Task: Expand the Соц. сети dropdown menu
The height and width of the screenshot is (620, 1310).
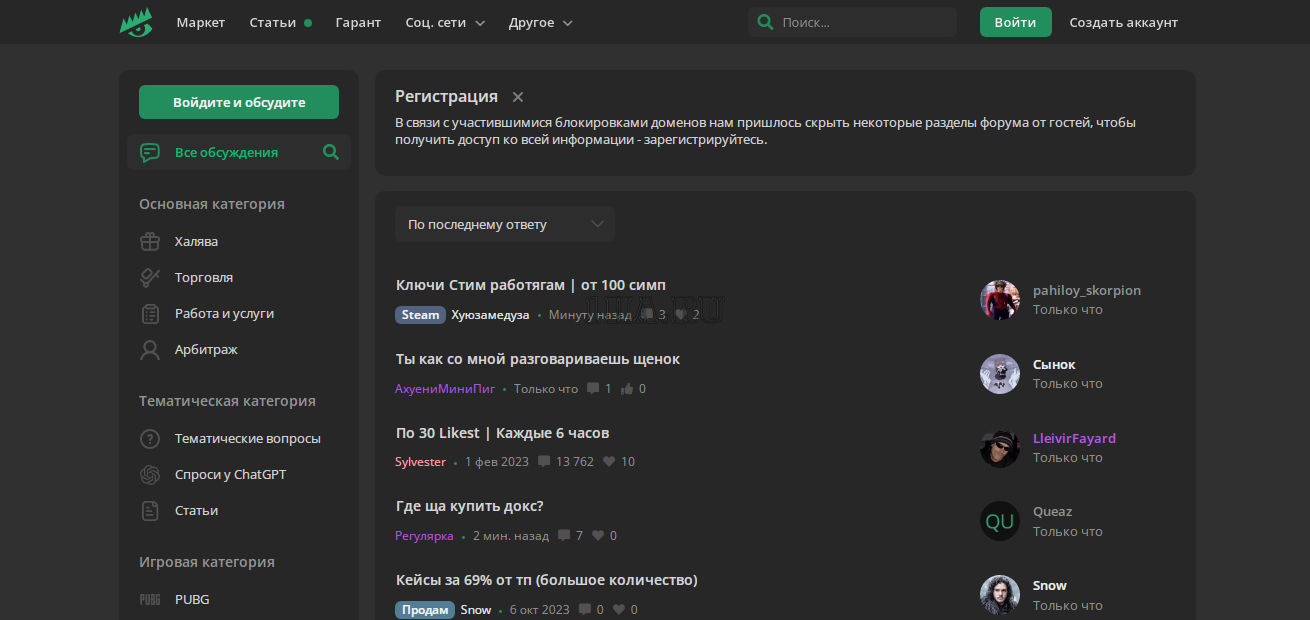Action: (x=445, y=22)
